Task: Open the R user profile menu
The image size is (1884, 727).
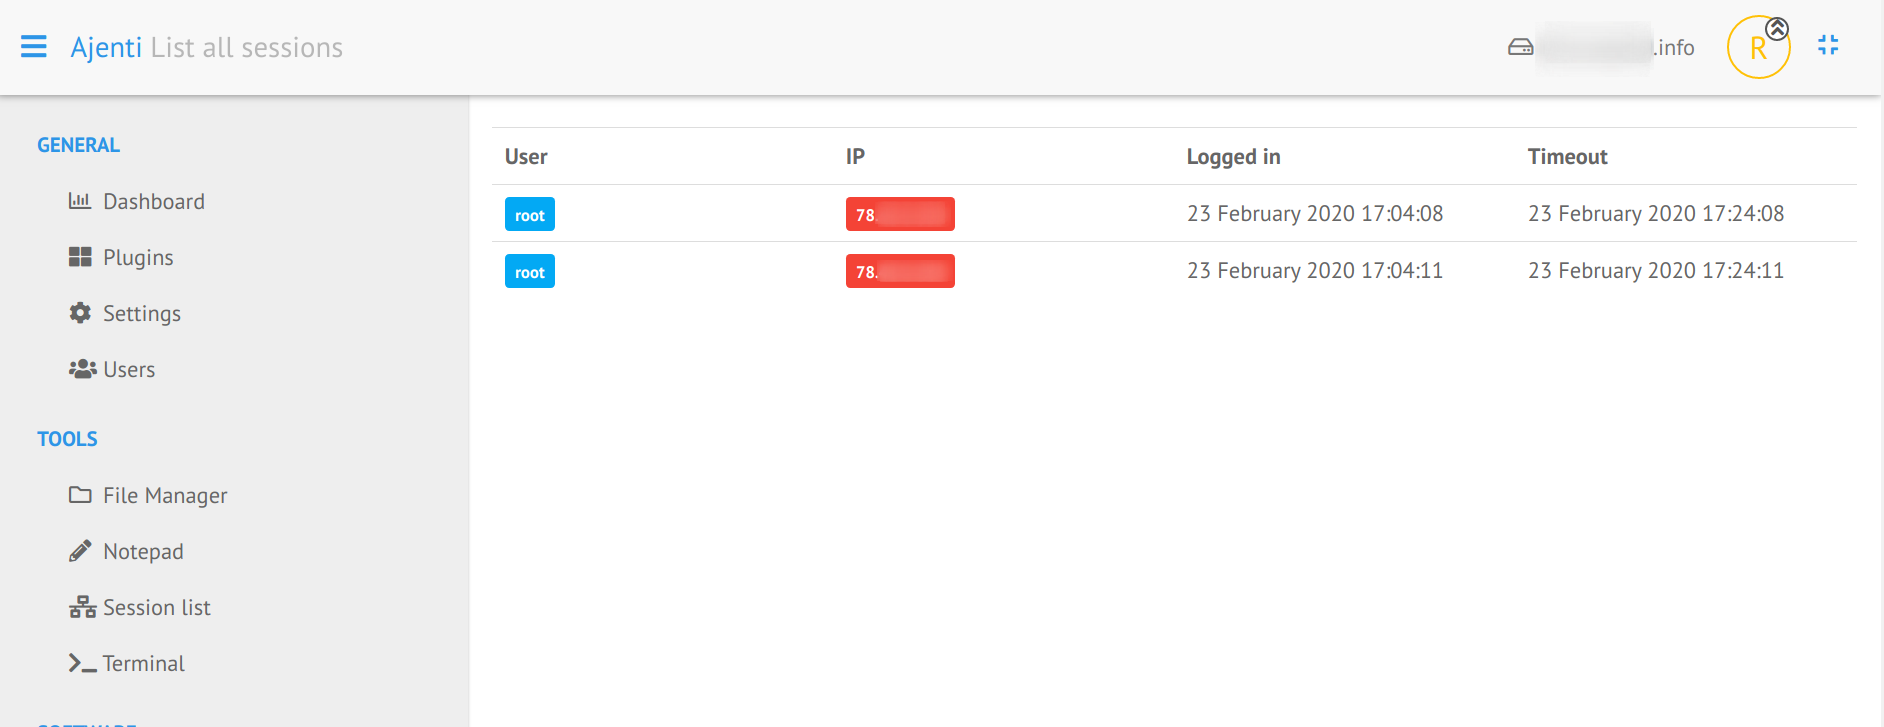Action: [x=1757, y=47]
